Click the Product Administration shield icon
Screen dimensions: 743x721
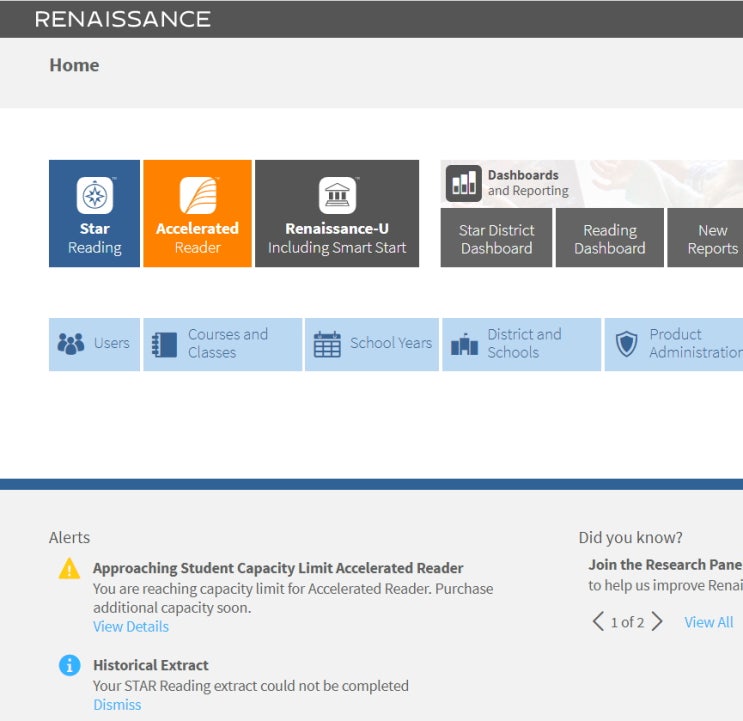click(626, 345)
